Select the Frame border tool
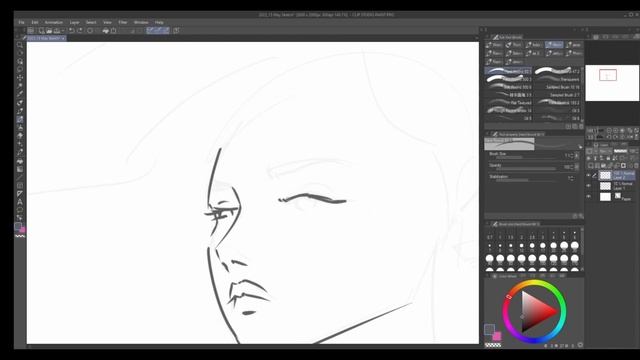The width and height of the screenshot is (640, 360). [x=20, y=186]
